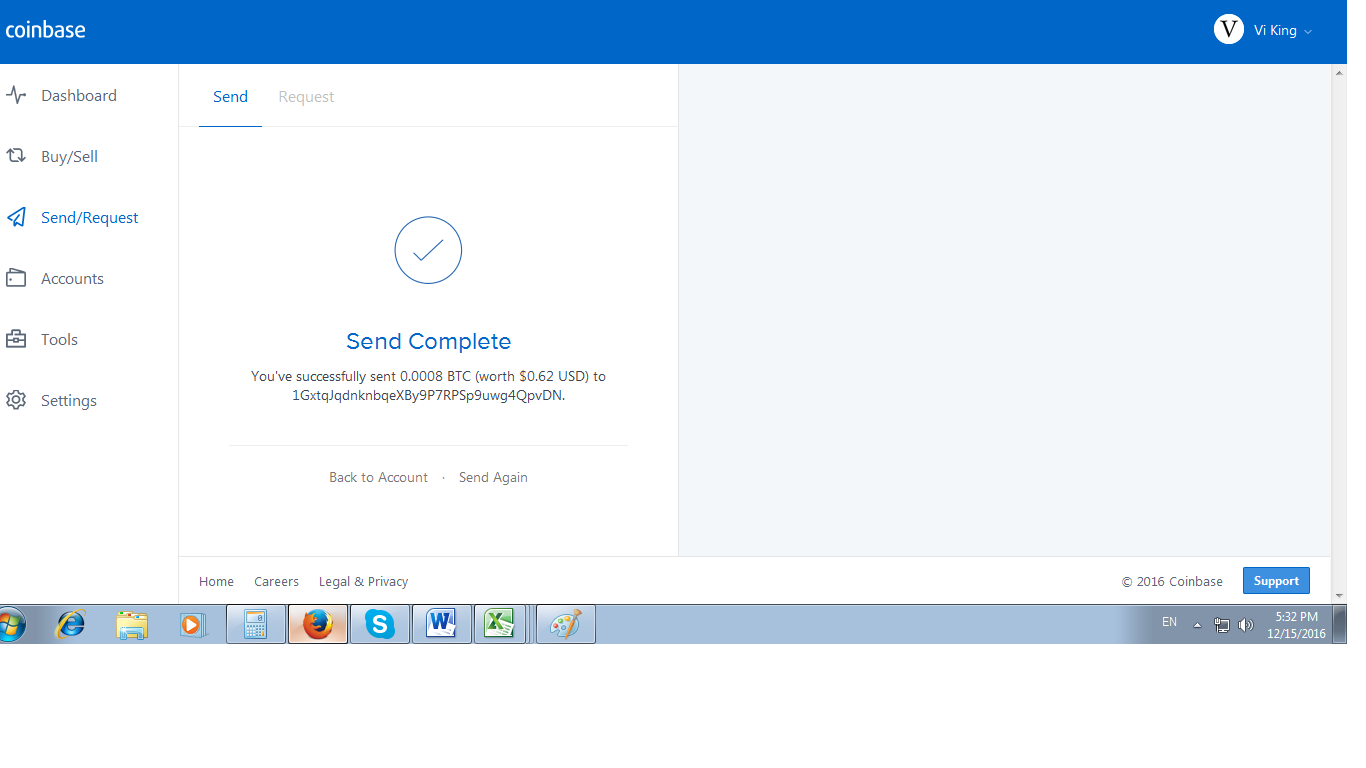Click the blue Support button
Image resolution: width=1366 pixels, height=768 pixels.
click(1276, 581)
